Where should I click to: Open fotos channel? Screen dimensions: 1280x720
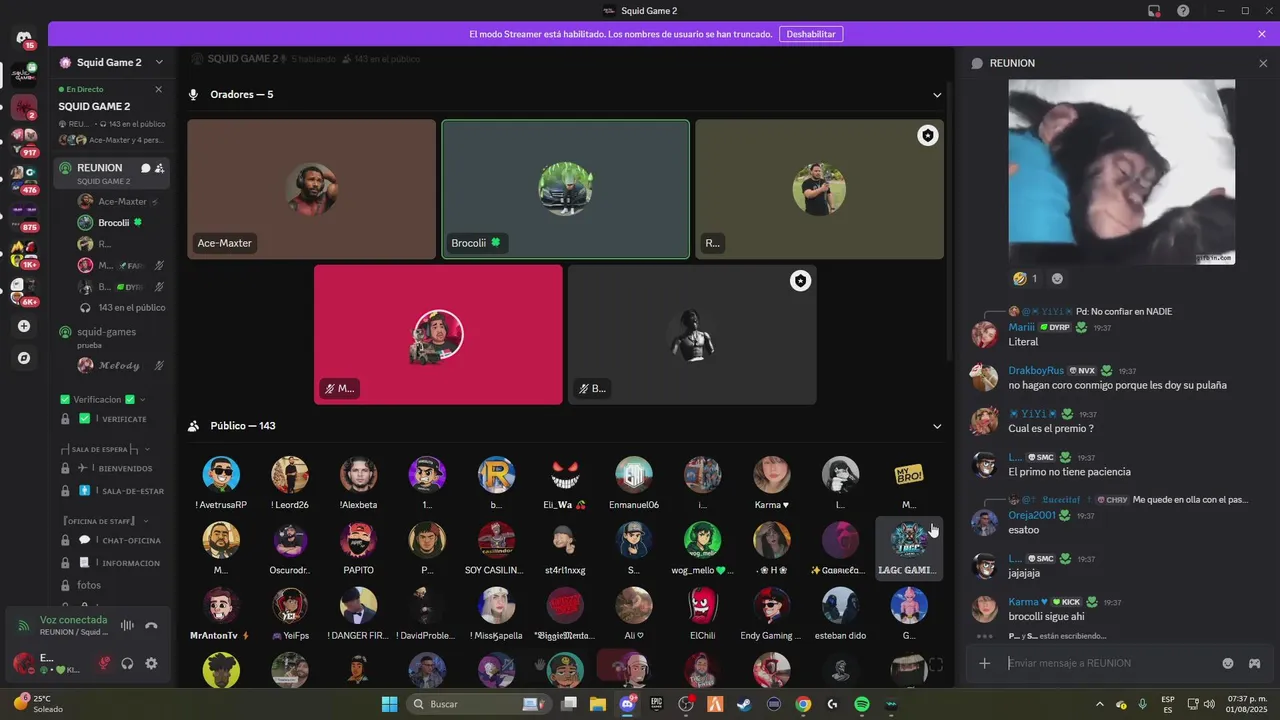pyautogui.click(x=111, y=585)
